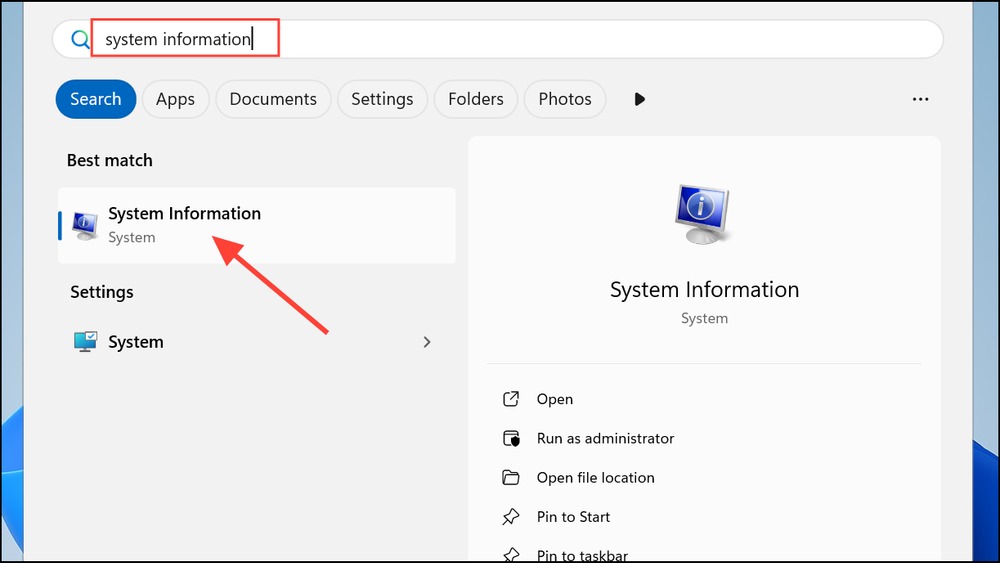Click the magnifier search icon

80,40
